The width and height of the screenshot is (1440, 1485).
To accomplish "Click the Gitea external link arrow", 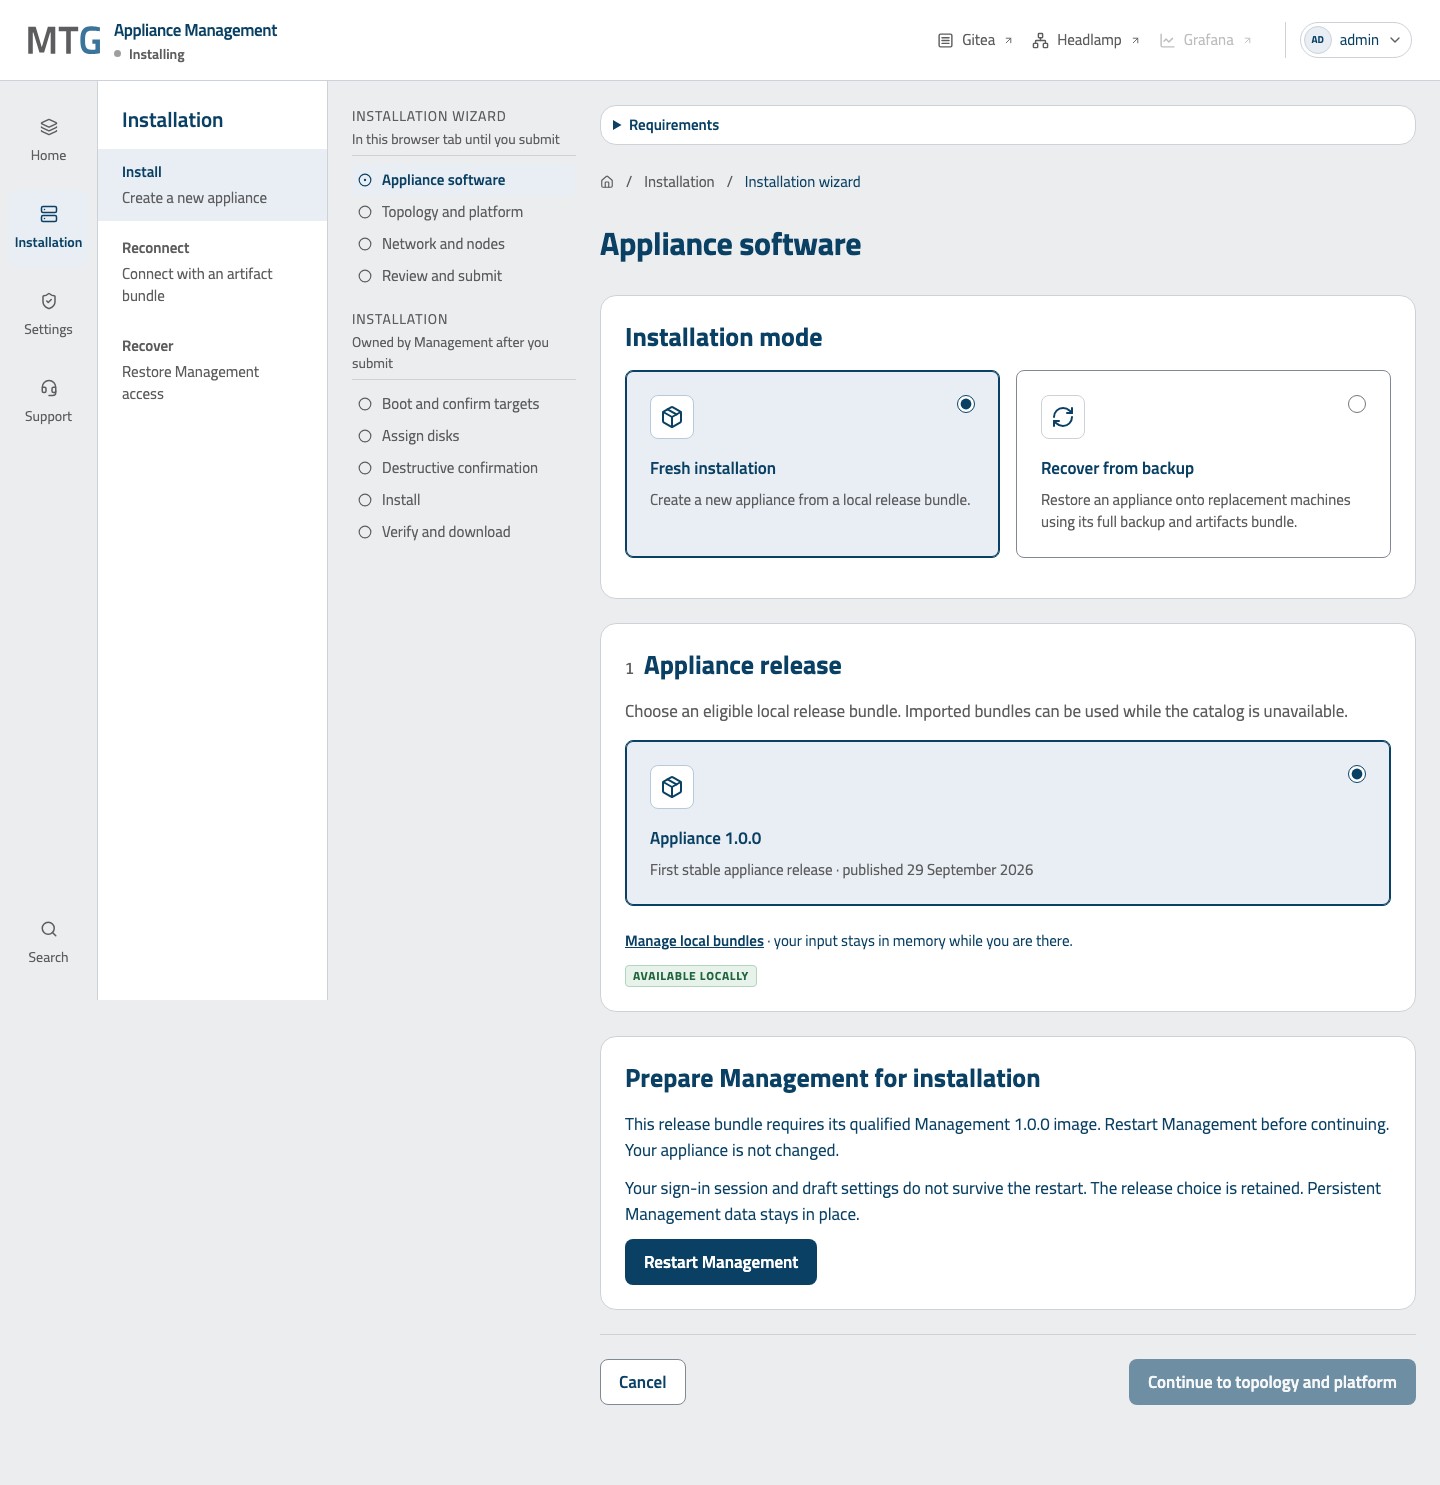I will click(x=1008, y=41).
